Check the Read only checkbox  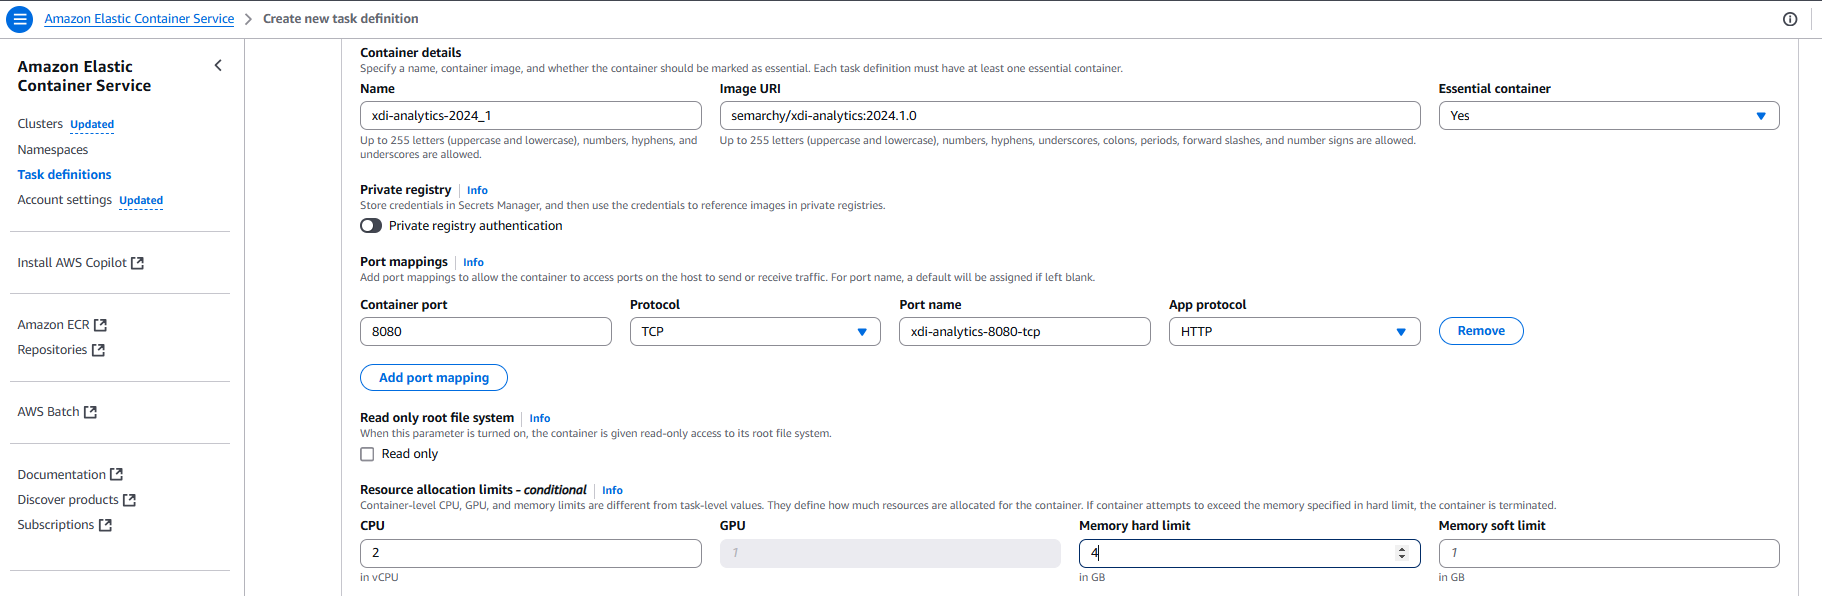click(x=367, y=454)
